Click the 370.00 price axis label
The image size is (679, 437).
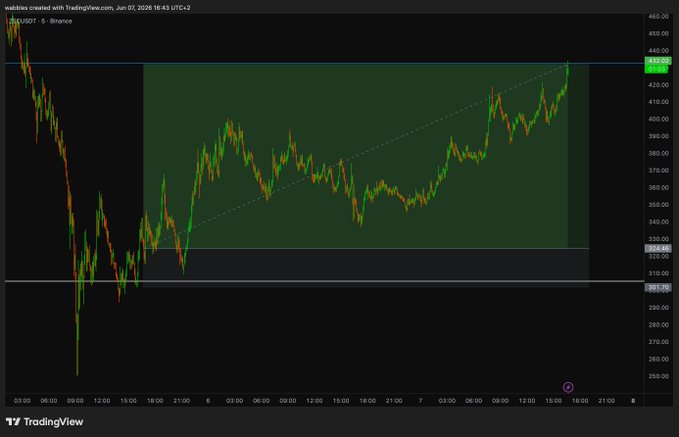658,171
